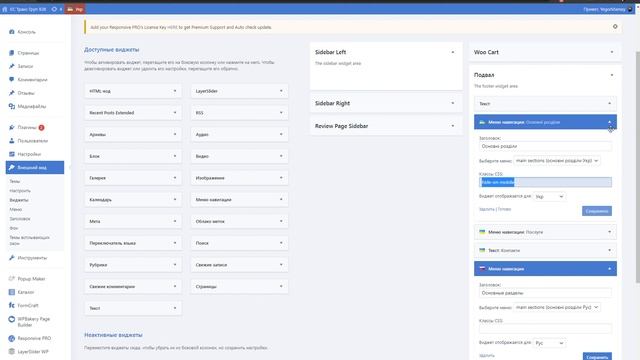
Task: Expand the first Текст footer widget
Action: (x=609, y=104)
